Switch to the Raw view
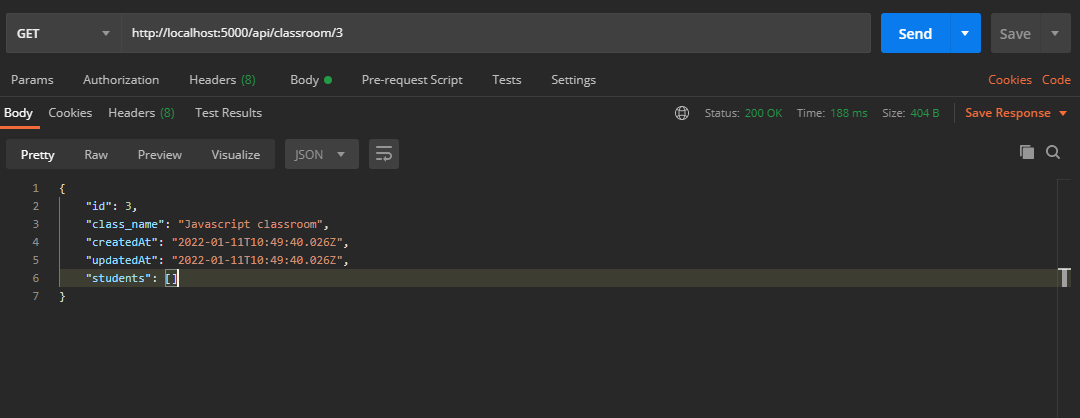1080x418 pixels. click(x=96, y=155)
